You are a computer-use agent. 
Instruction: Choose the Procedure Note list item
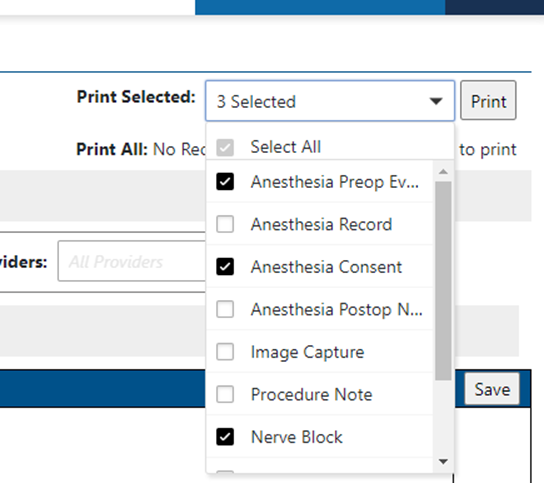coord(320,394)
